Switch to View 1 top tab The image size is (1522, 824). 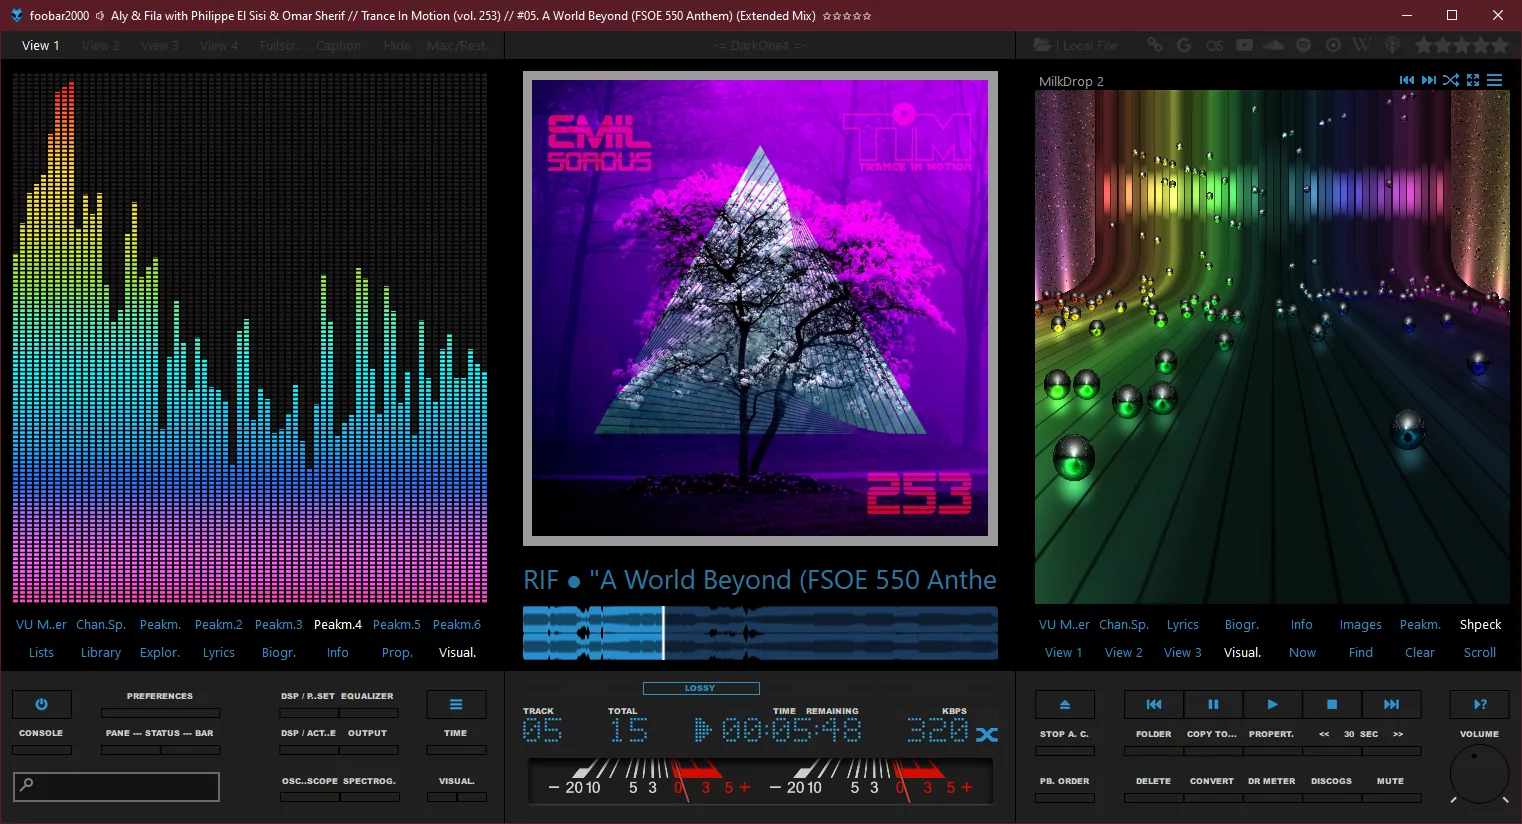click(41, 45)
